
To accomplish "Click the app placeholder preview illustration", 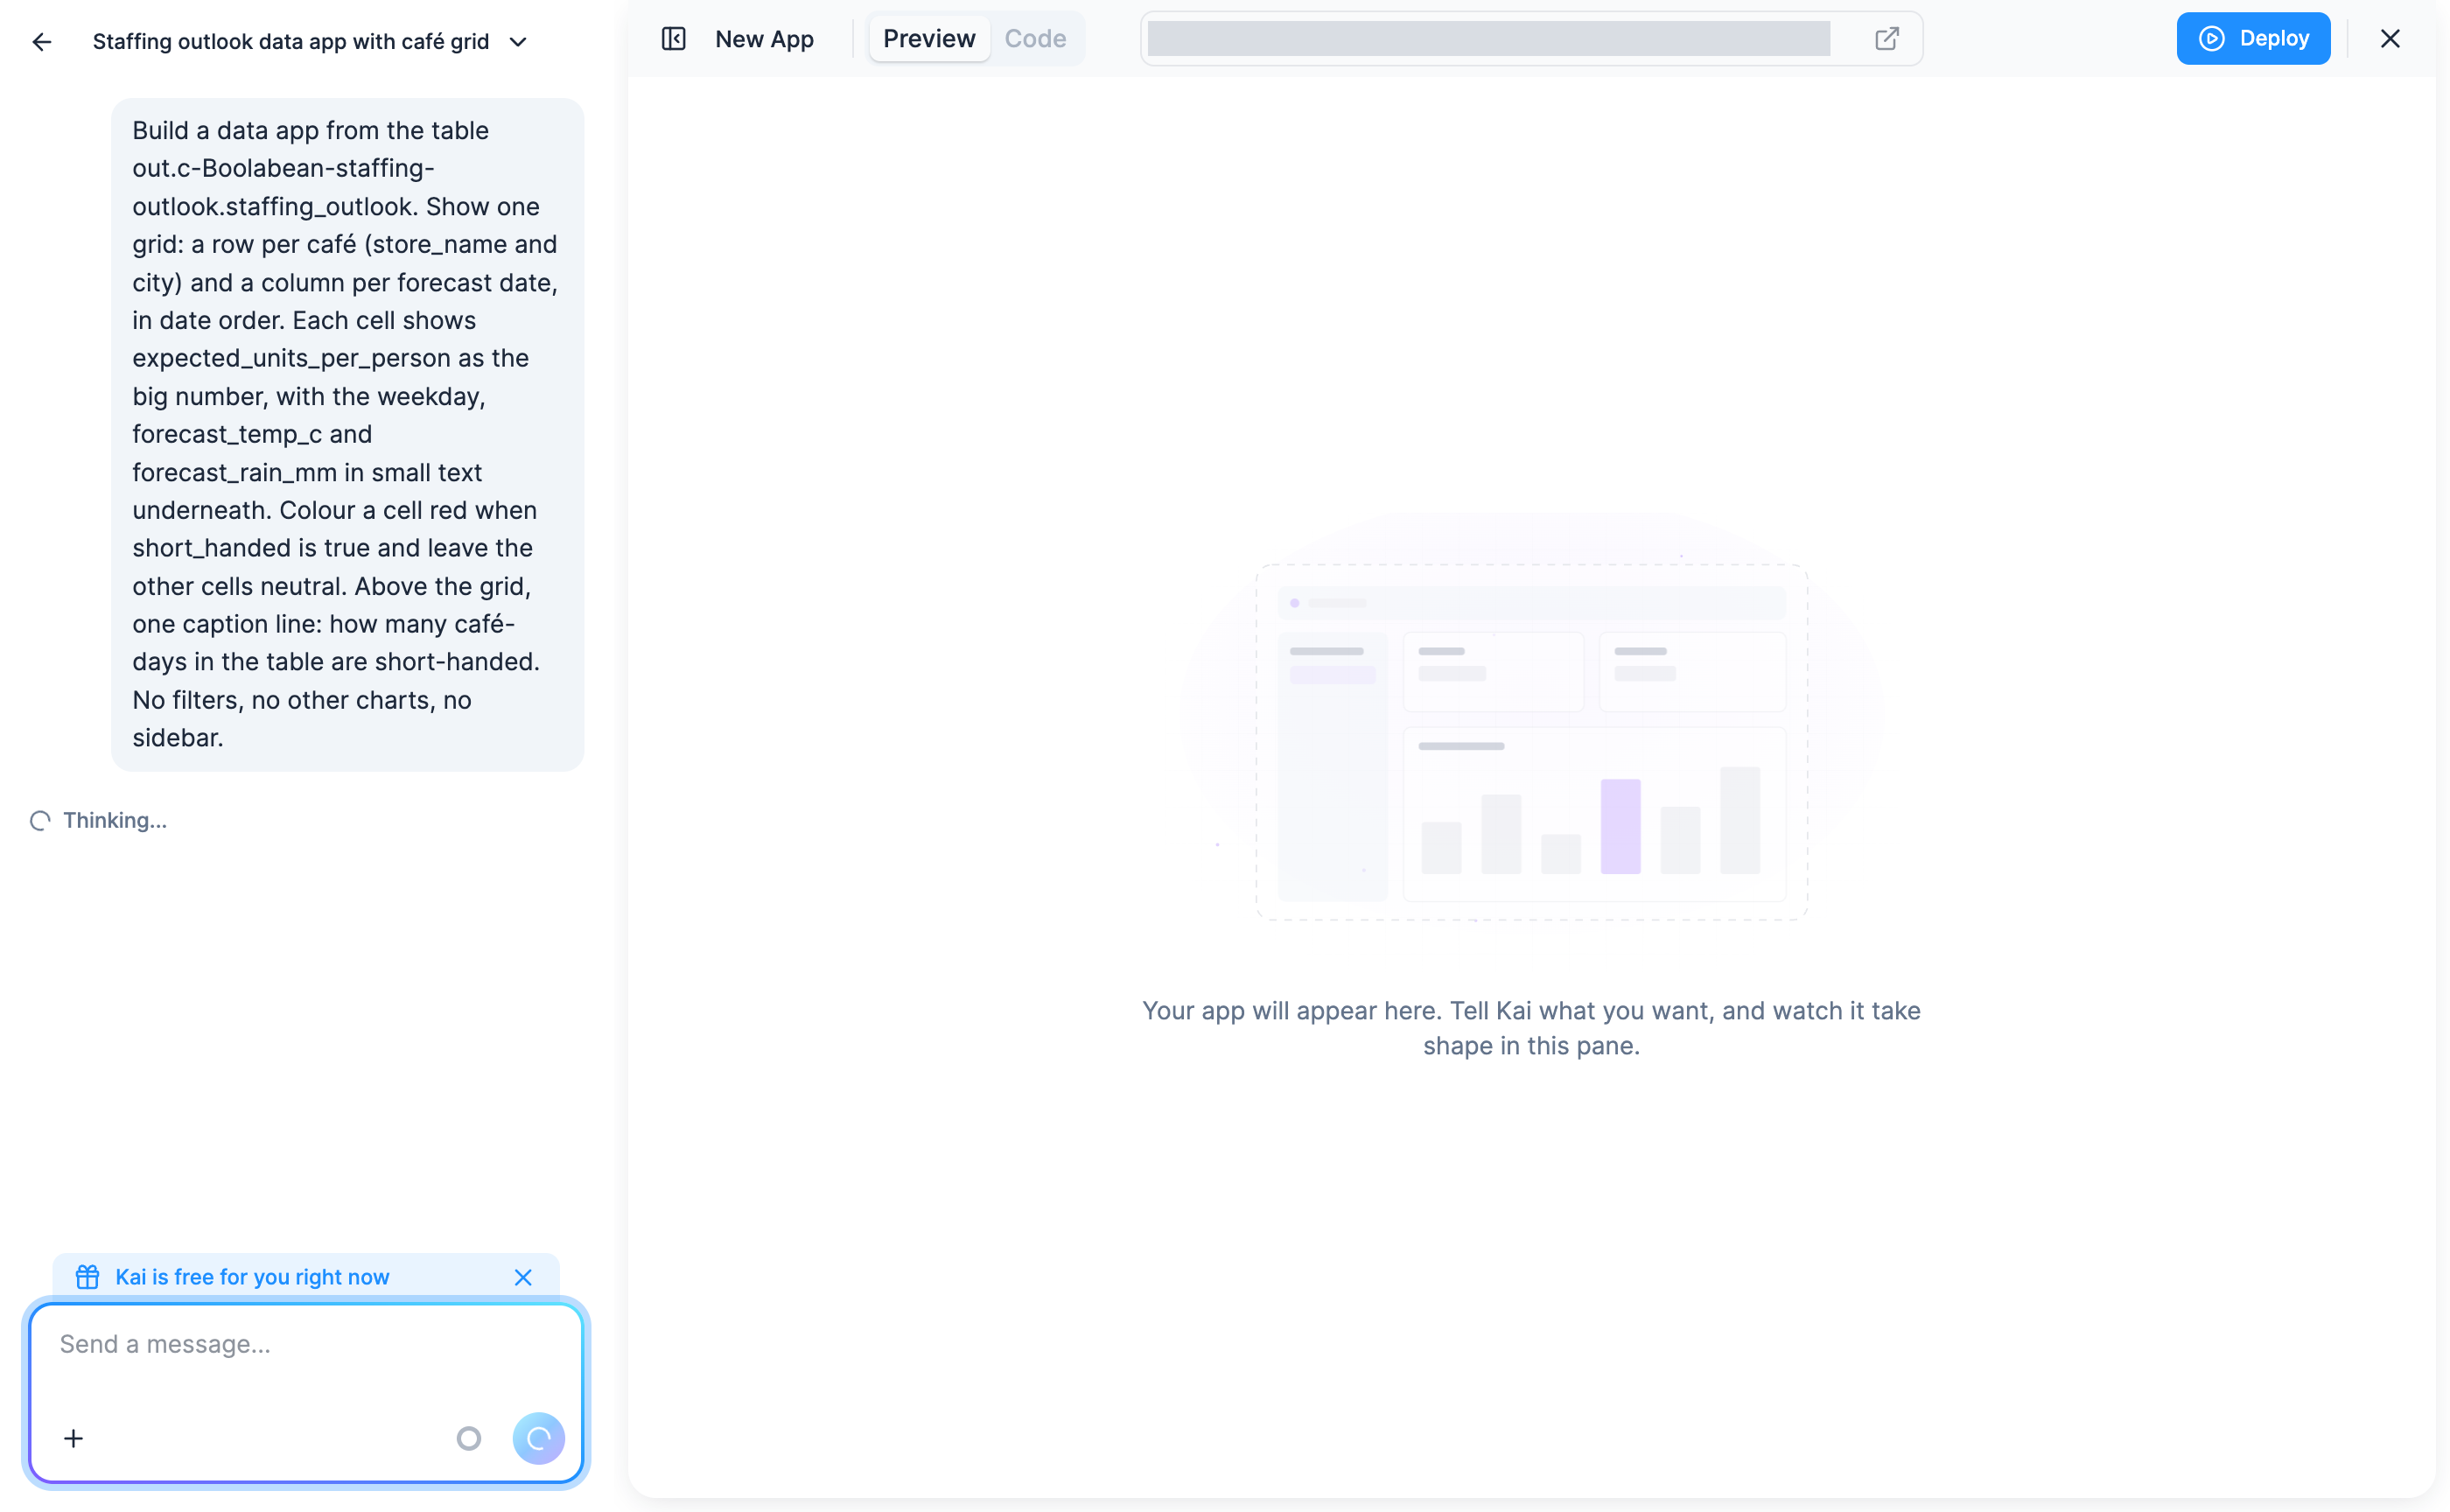I will pyautogui.click(x=1531, y=741).
